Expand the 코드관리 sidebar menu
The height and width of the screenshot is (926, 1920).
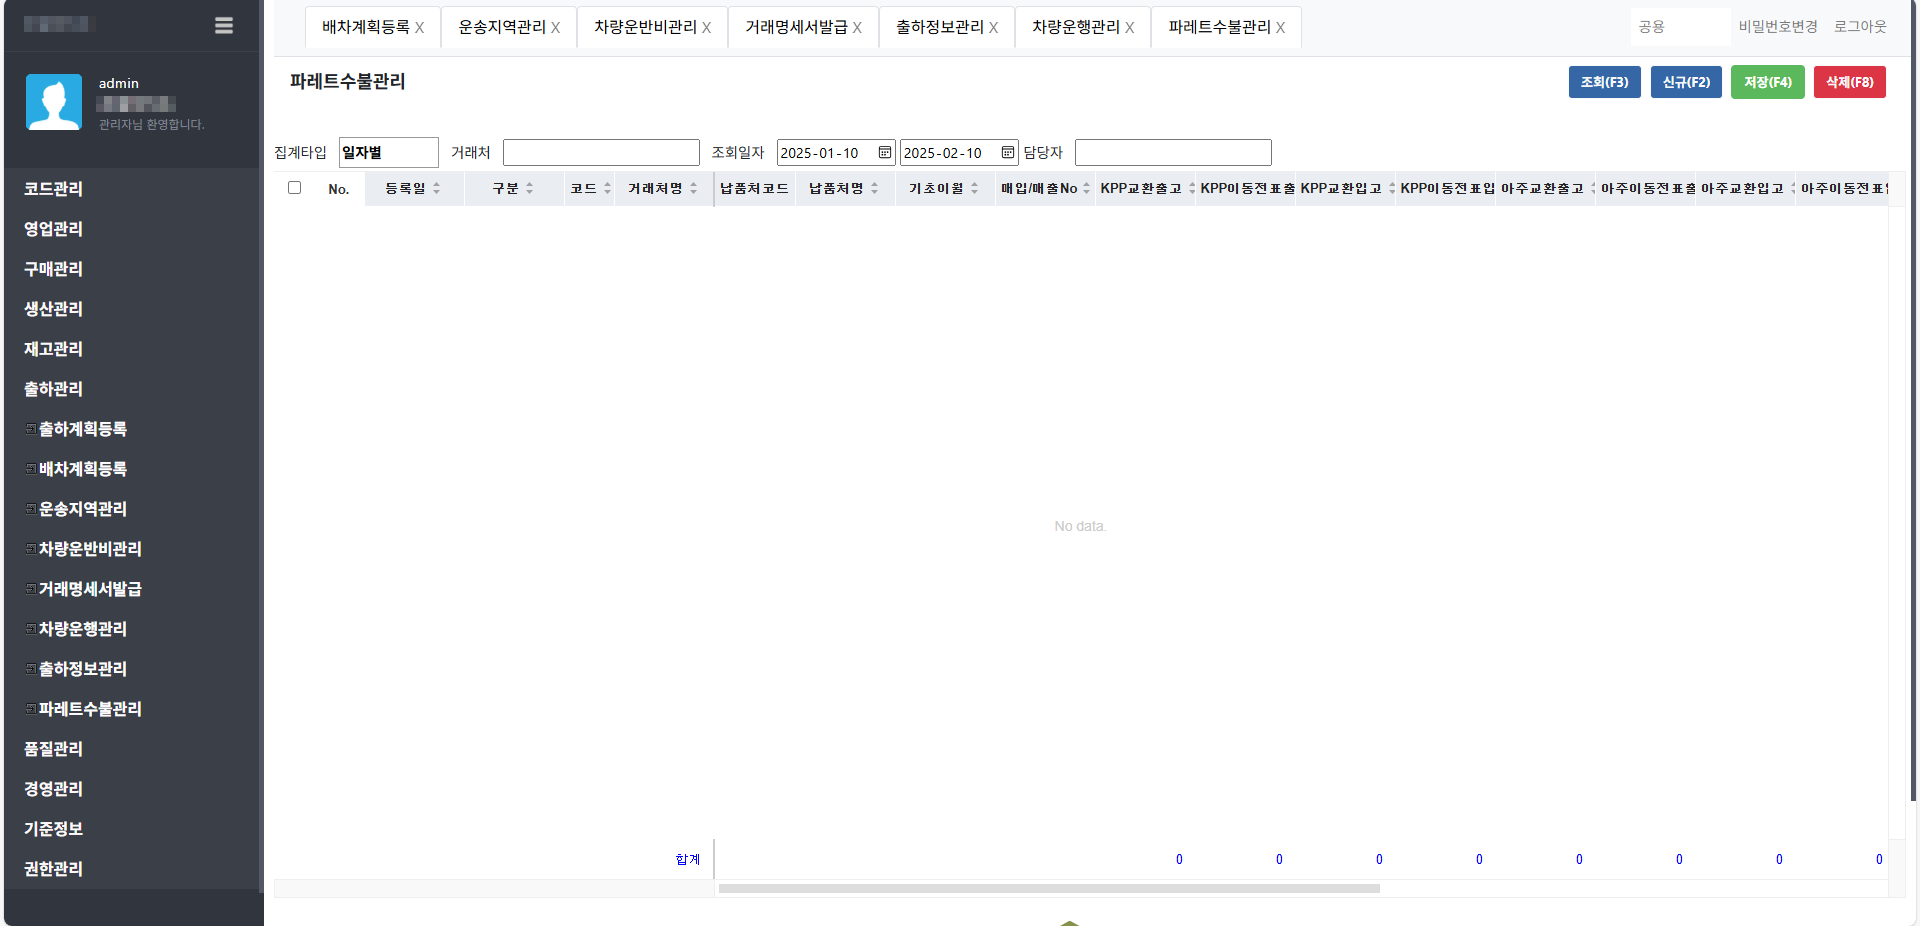(x=54, y=189)
